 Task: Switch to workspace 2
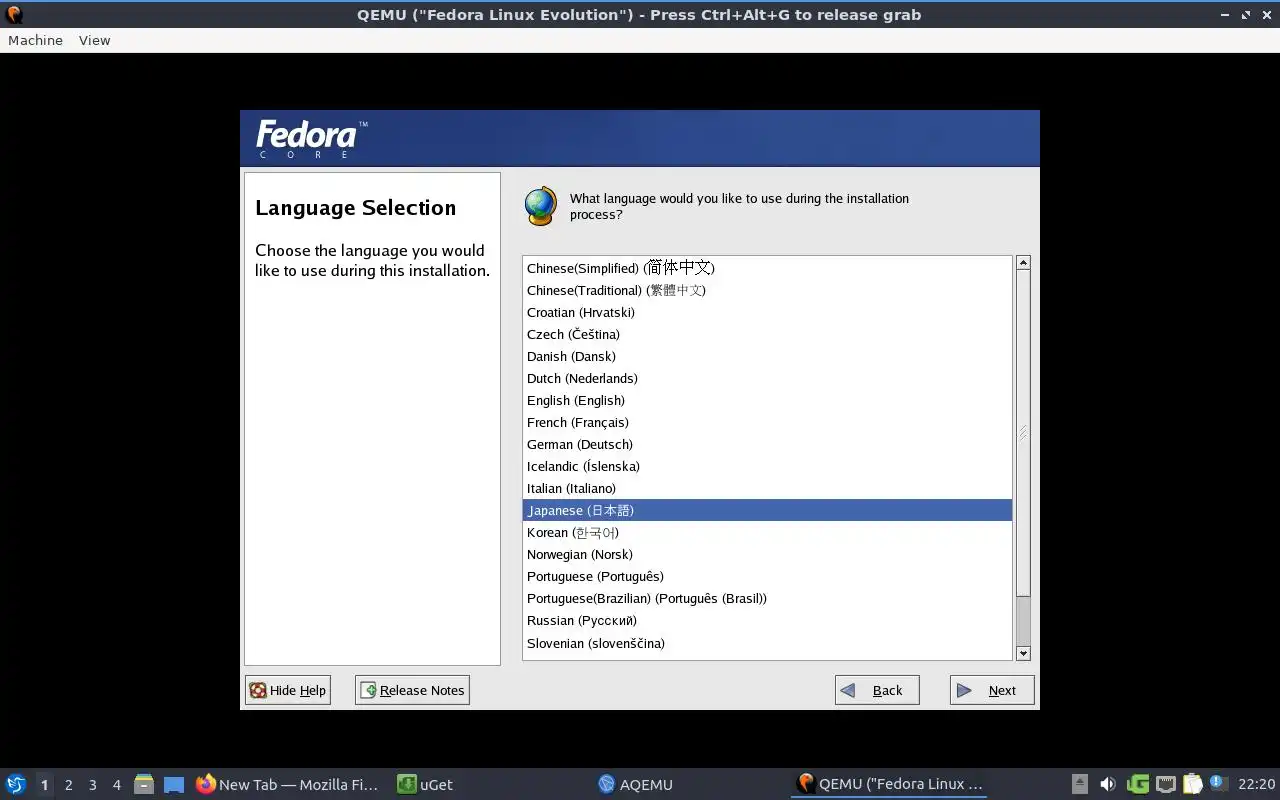tap(68, 785)
